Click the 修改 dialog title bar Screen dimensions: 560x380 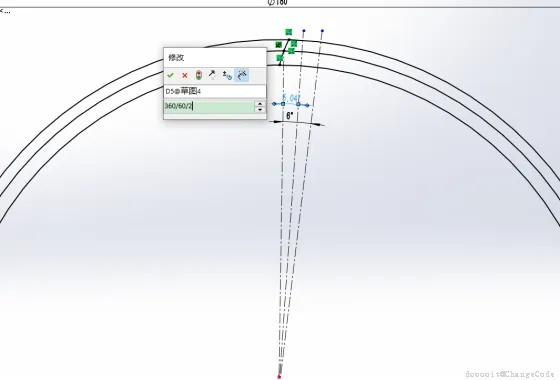(x=215, y=57)
